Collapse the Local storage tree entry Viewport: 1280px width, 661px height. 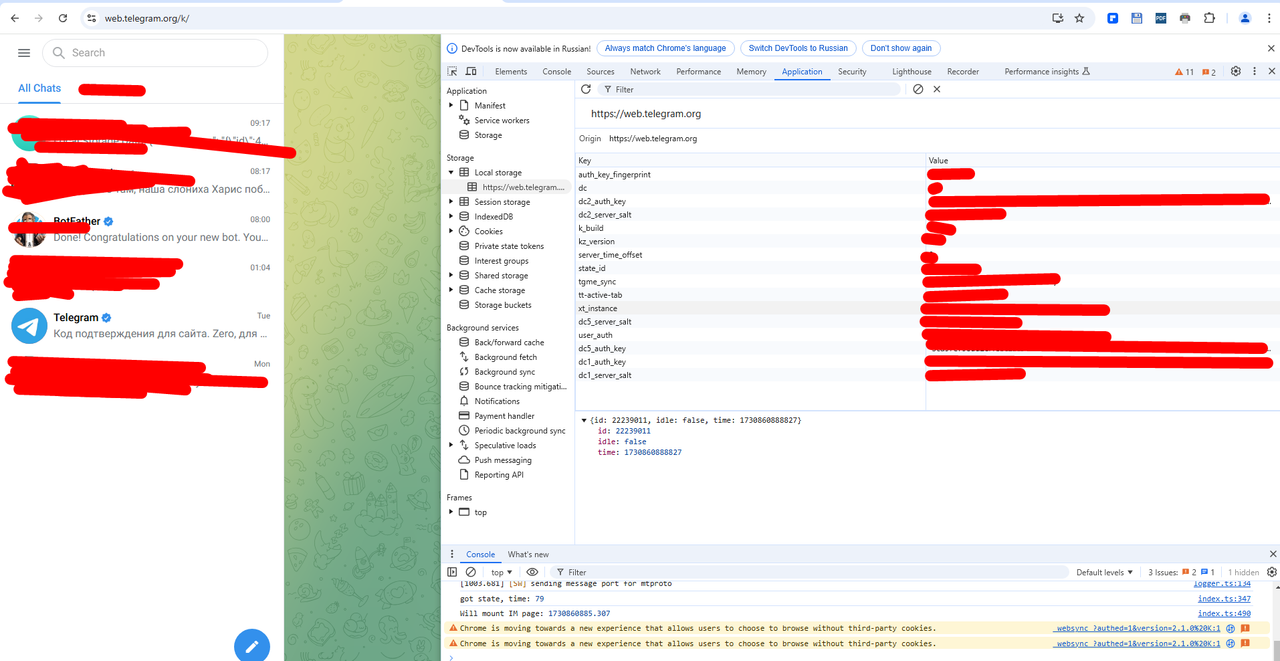[x=452, y=171]
